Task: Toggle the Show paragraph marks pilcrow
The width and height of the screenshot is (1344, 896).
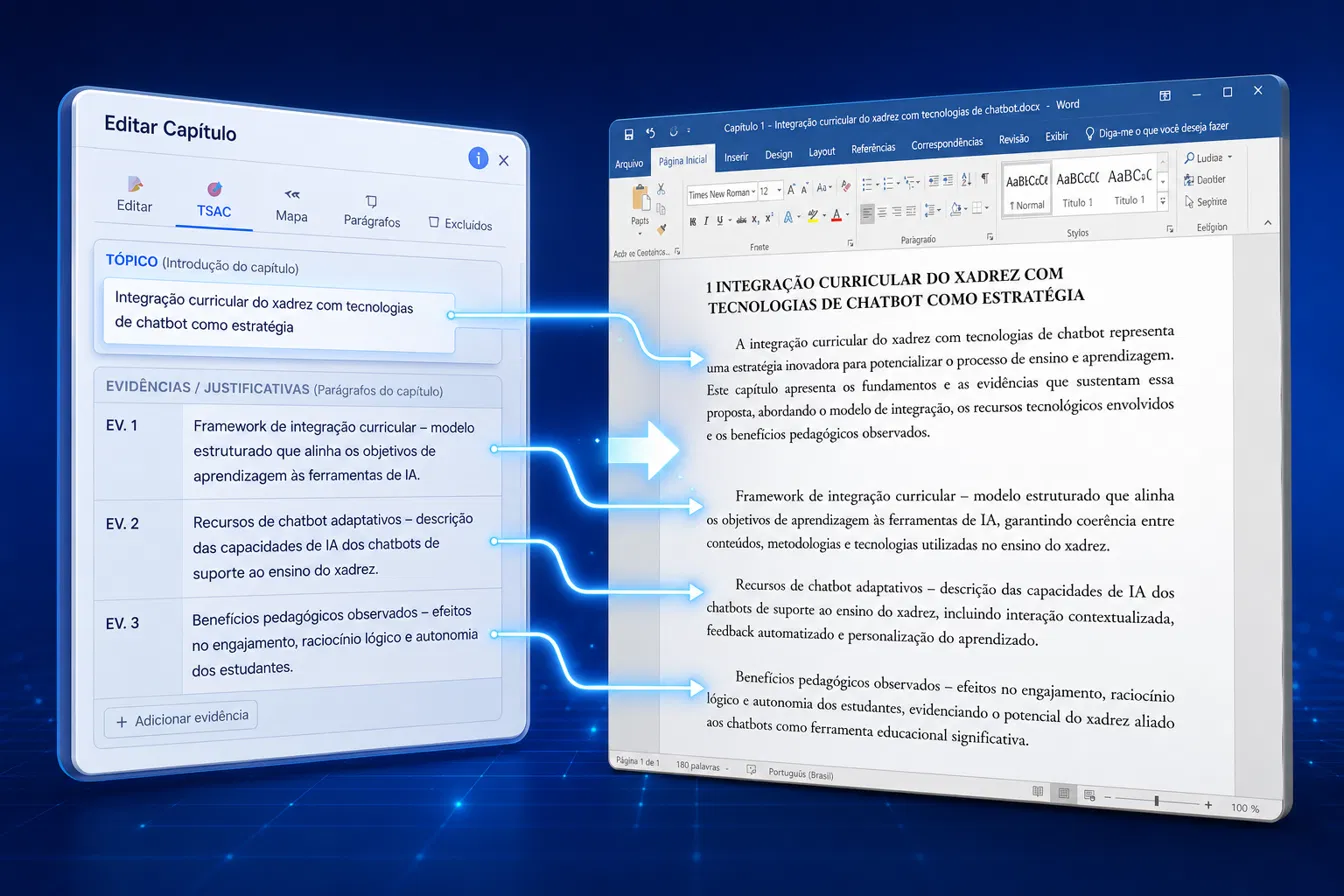Action: [985, 179]
